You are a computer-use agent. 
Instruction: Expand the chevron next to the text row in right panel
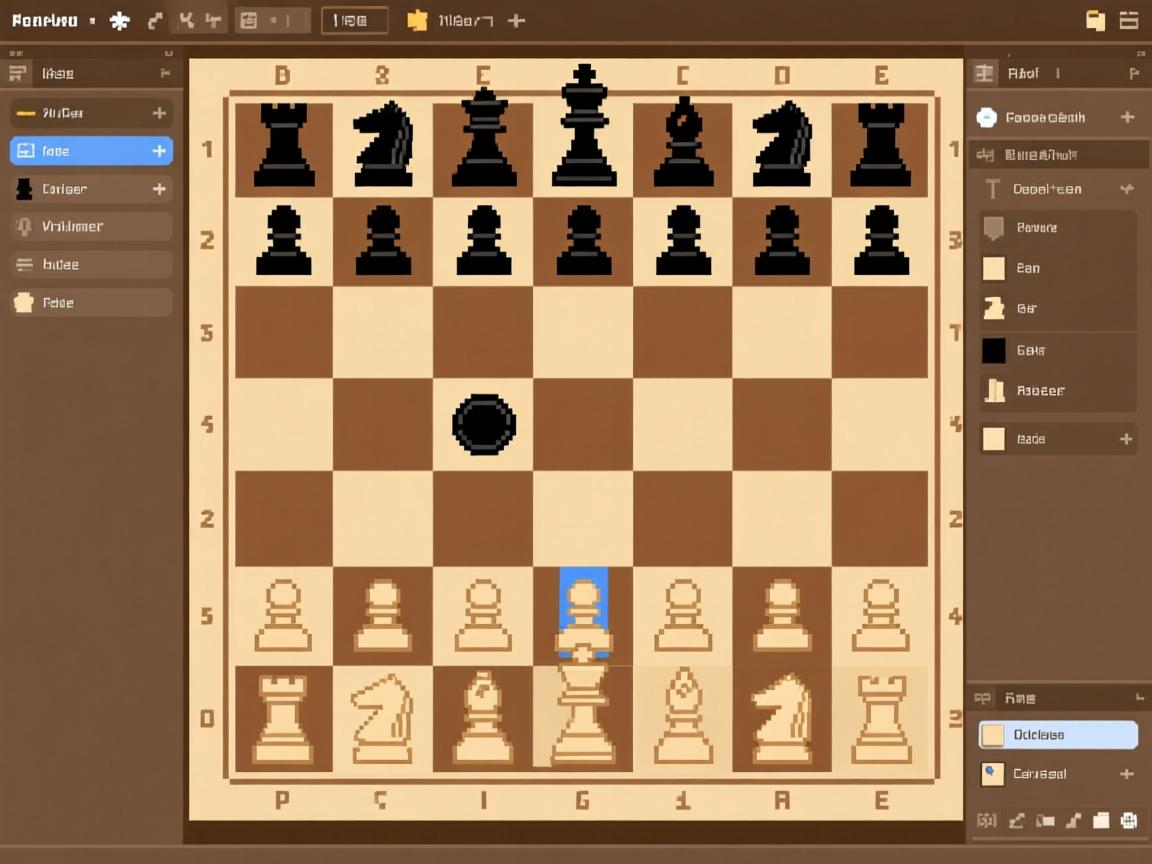(x=1128, y=188)
